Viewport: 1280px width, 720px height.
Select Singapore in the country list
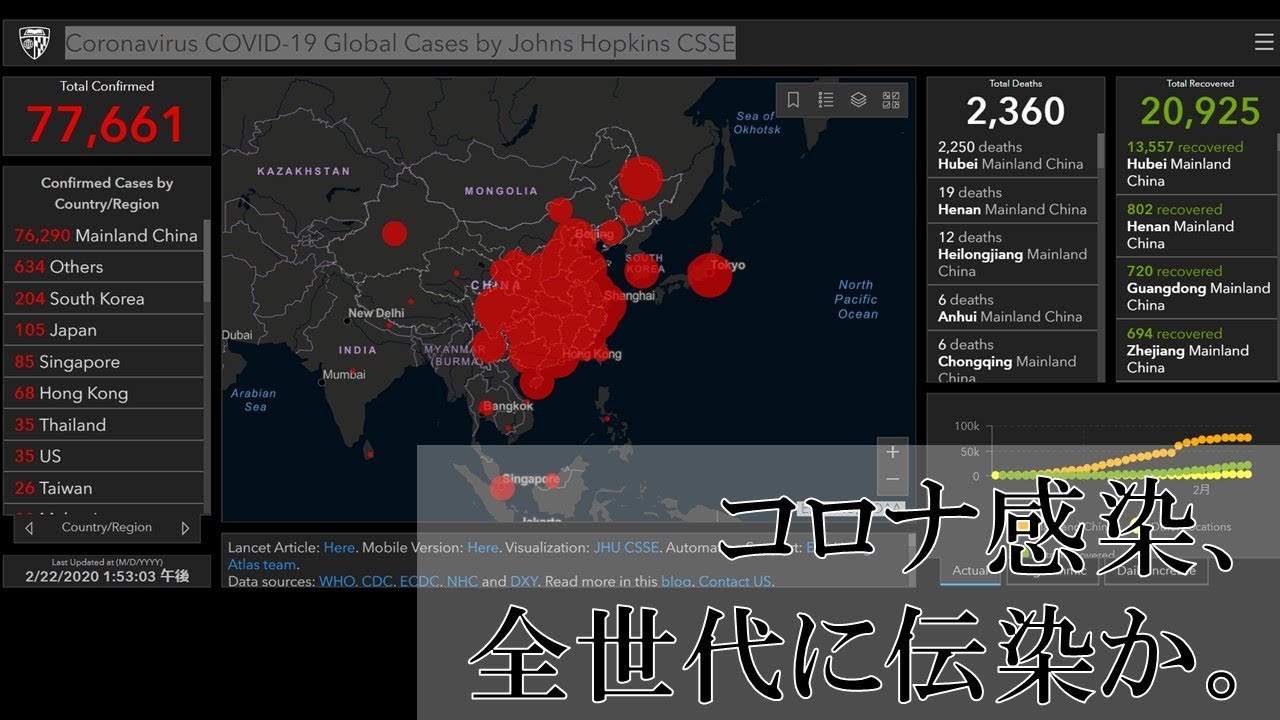[106, 362]
